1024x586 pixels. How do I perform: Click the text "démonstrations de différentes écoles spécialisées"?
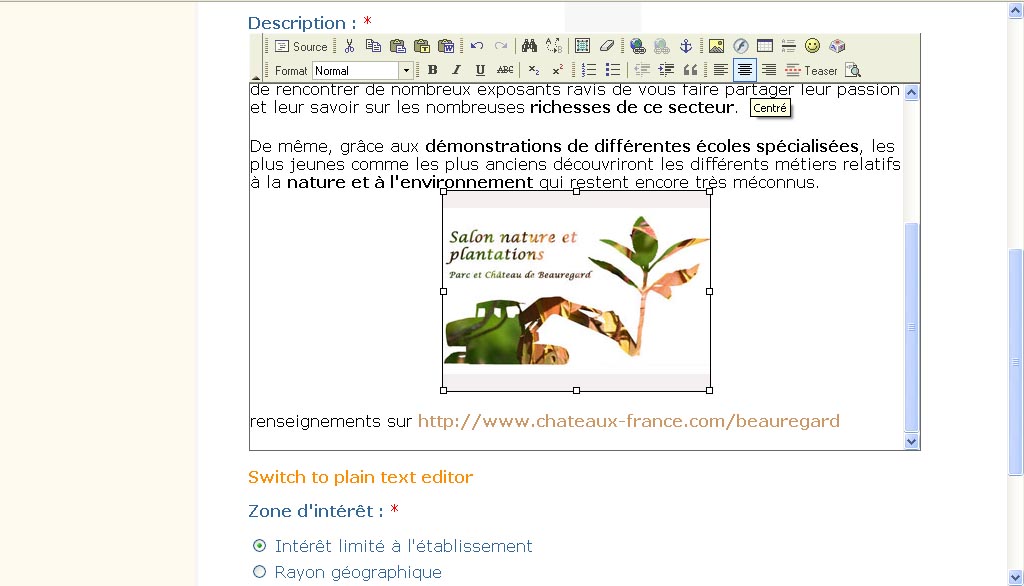coord(642,146)
